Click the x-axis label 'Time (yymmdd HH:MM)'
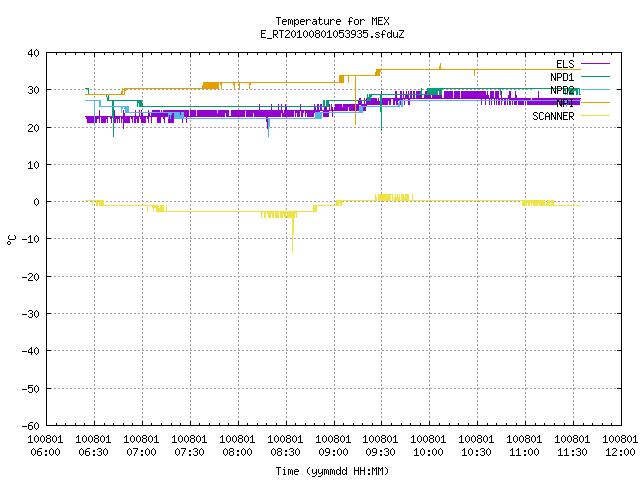Image resolution: width=640 pixels, height=480 pixels. [332, 471]
